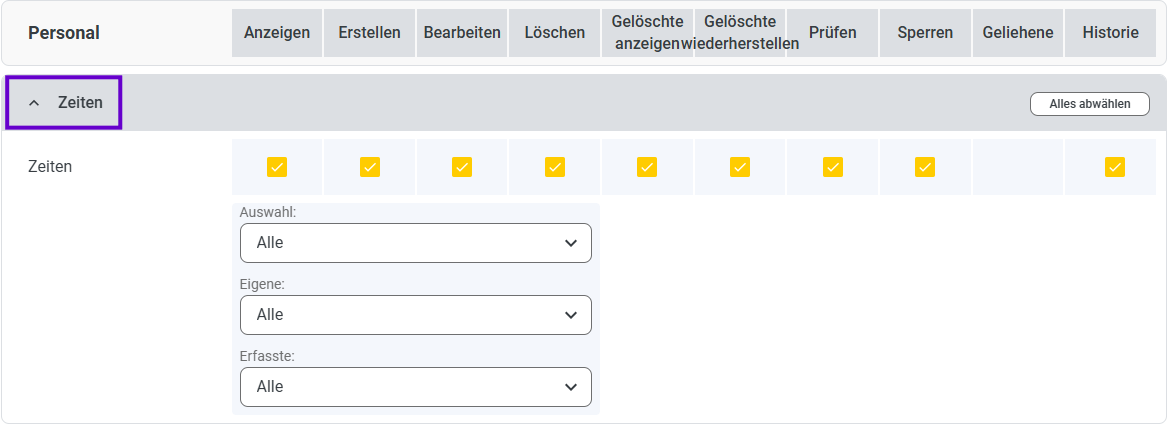The height and width of the screenshot is (426, 1168).
Task: Select the Geliehene column header
Action: pyautogui.click(x=1018, y=33)
